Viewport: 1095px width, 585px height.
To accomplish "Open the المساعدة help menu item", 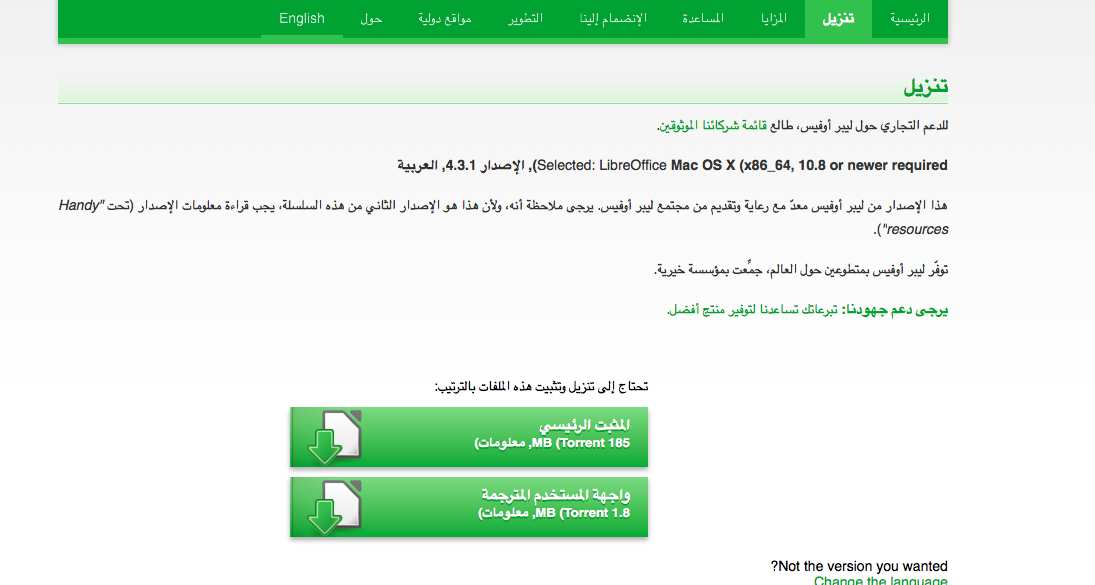I will (703, 19).
